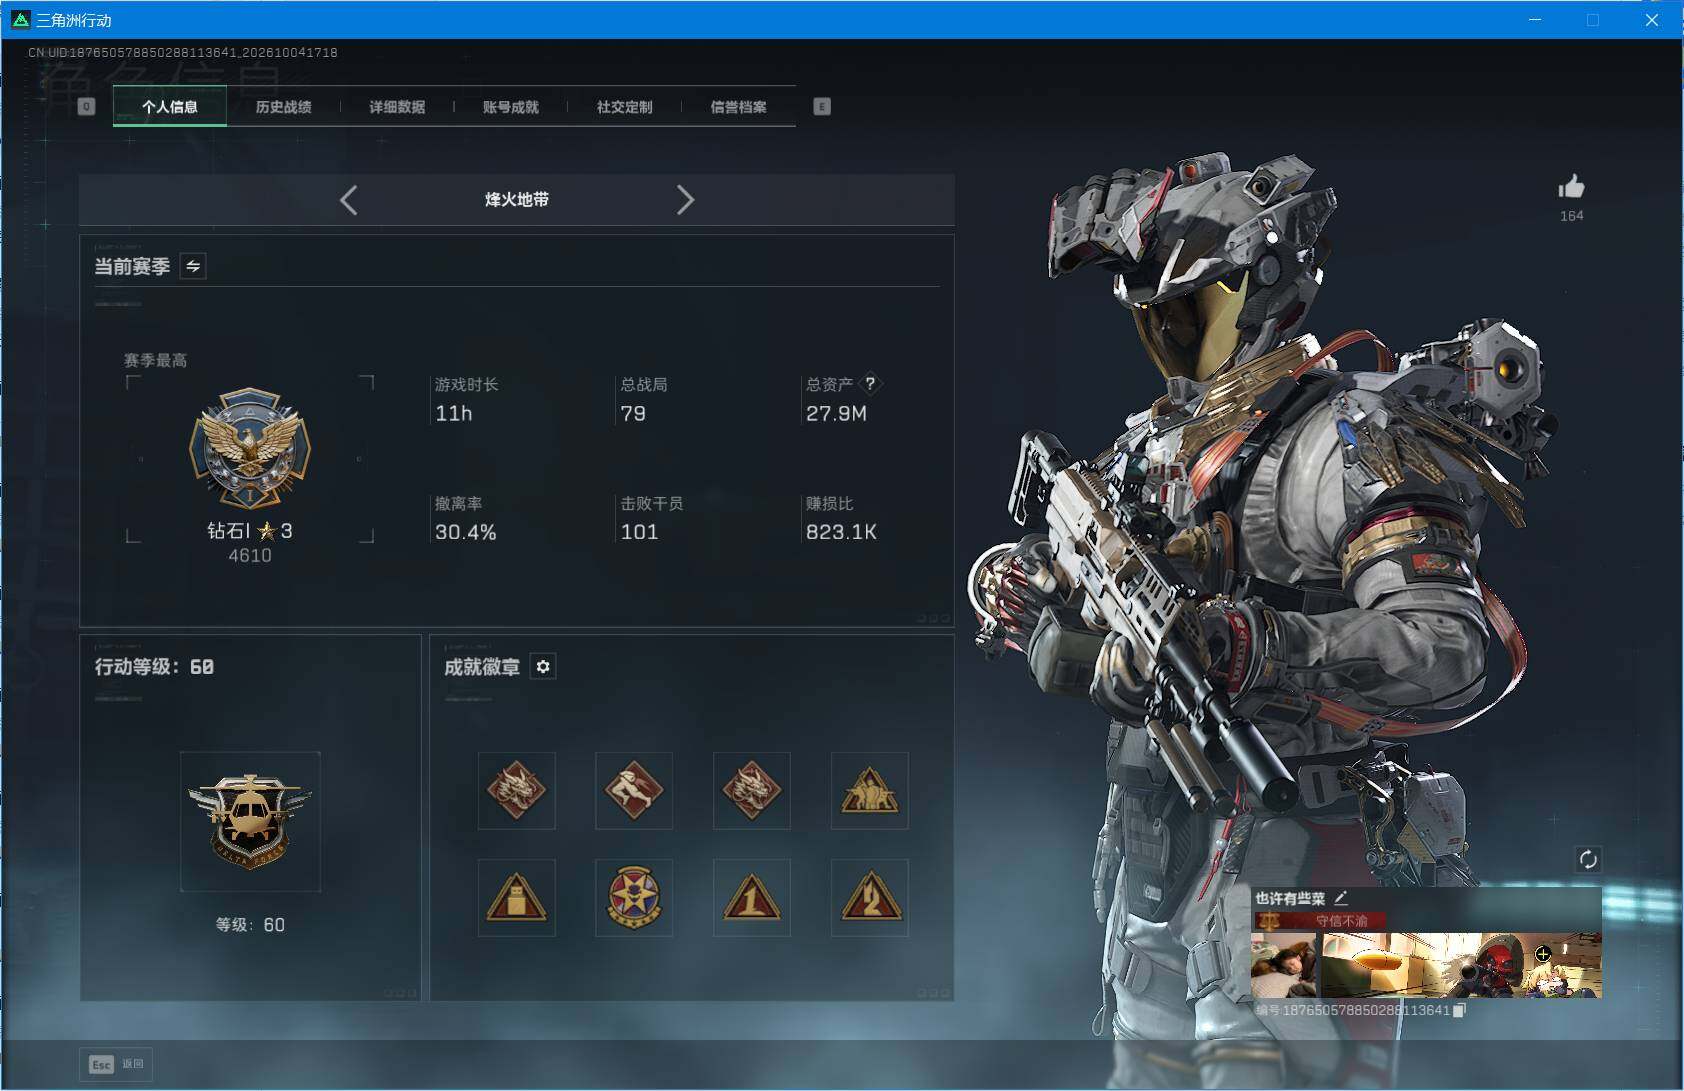1684x1091 pixels.
Task: Close the 三角洲行动 window
Action: click(1652, 20)
